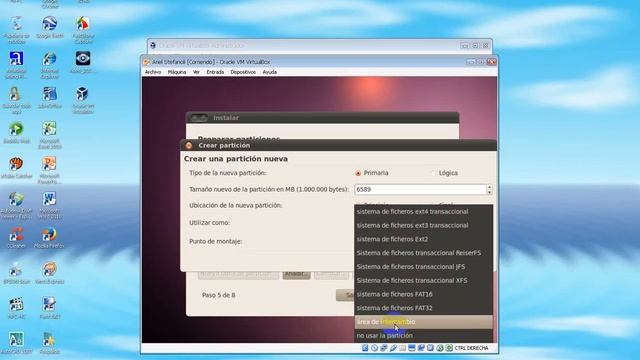Viewport: 640px width, 360px height.
Task: Click the network indicator in VirtualBox status bar
Action: [x=384, y=348]
